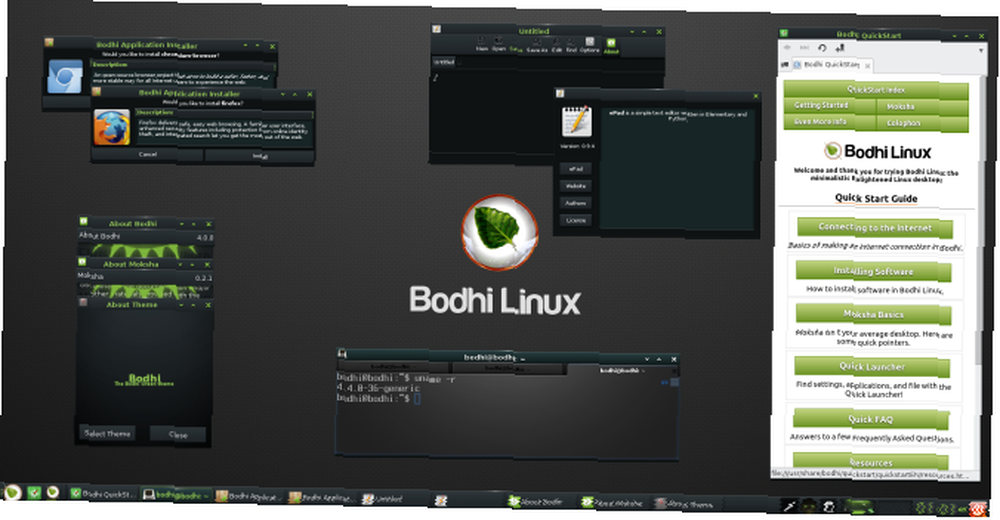Click Firefox icon in Application Installer

[x=112, y=128]
